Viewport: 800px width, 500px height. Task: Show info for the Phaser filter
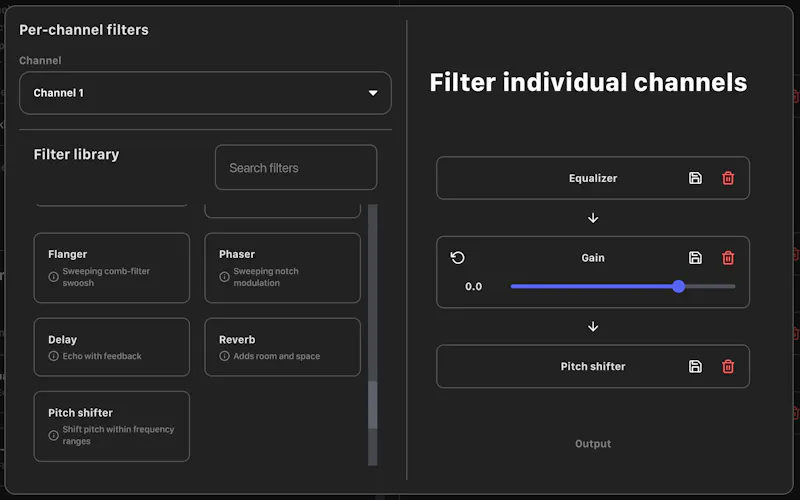(224, 277)
